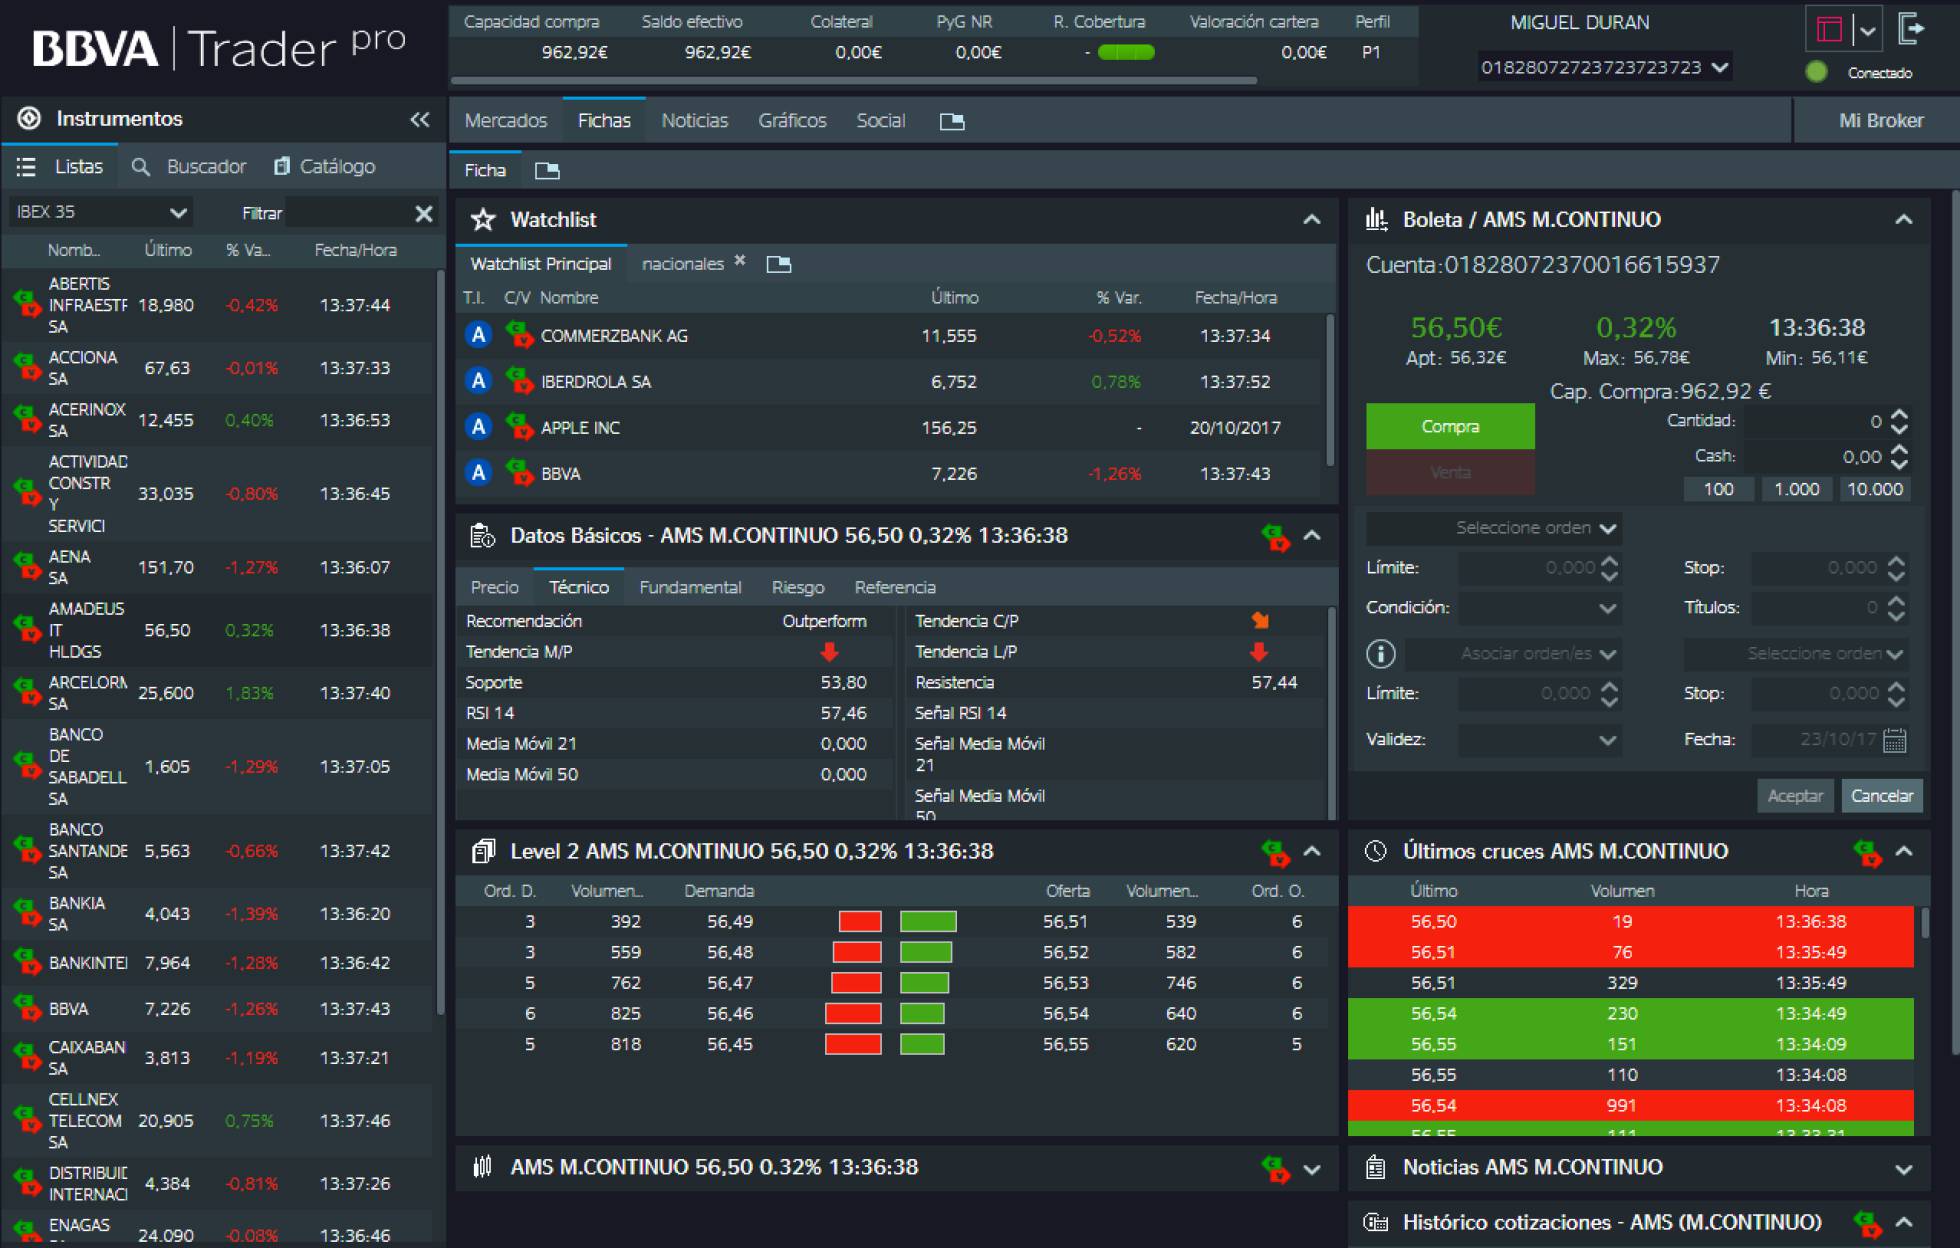Open the layout selector icon

click(1829, 30)
